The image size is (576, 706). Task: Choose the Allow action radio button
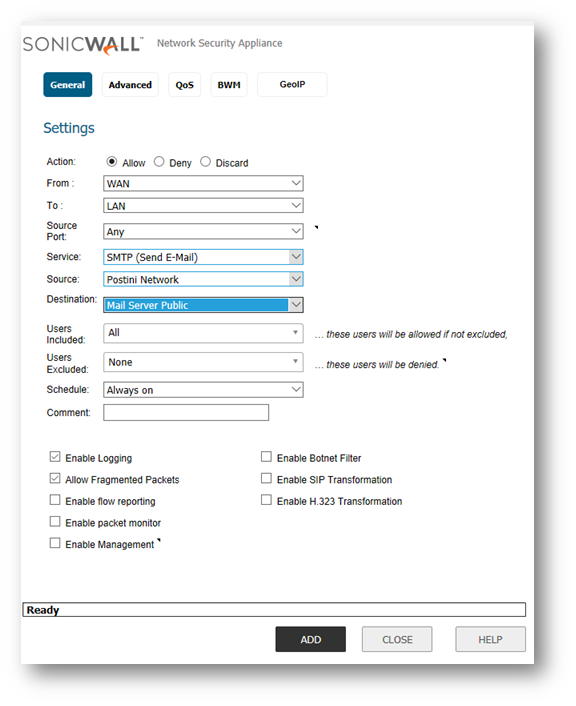click(112, 162)
